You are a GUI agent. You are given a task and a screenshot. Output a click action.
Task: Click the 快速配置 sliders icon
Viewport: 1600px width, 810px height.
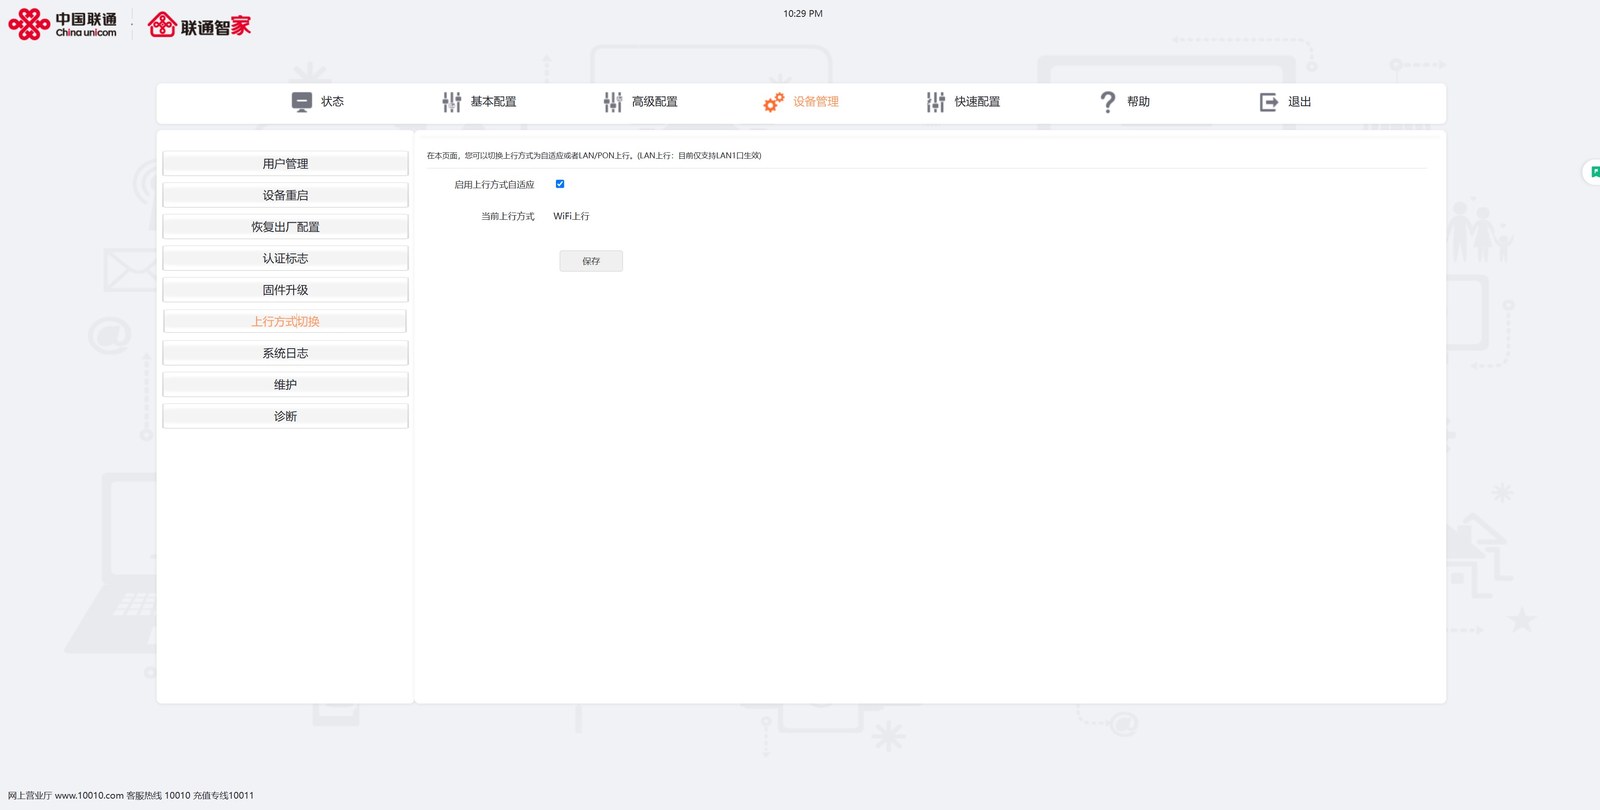(x=936, y=102)
